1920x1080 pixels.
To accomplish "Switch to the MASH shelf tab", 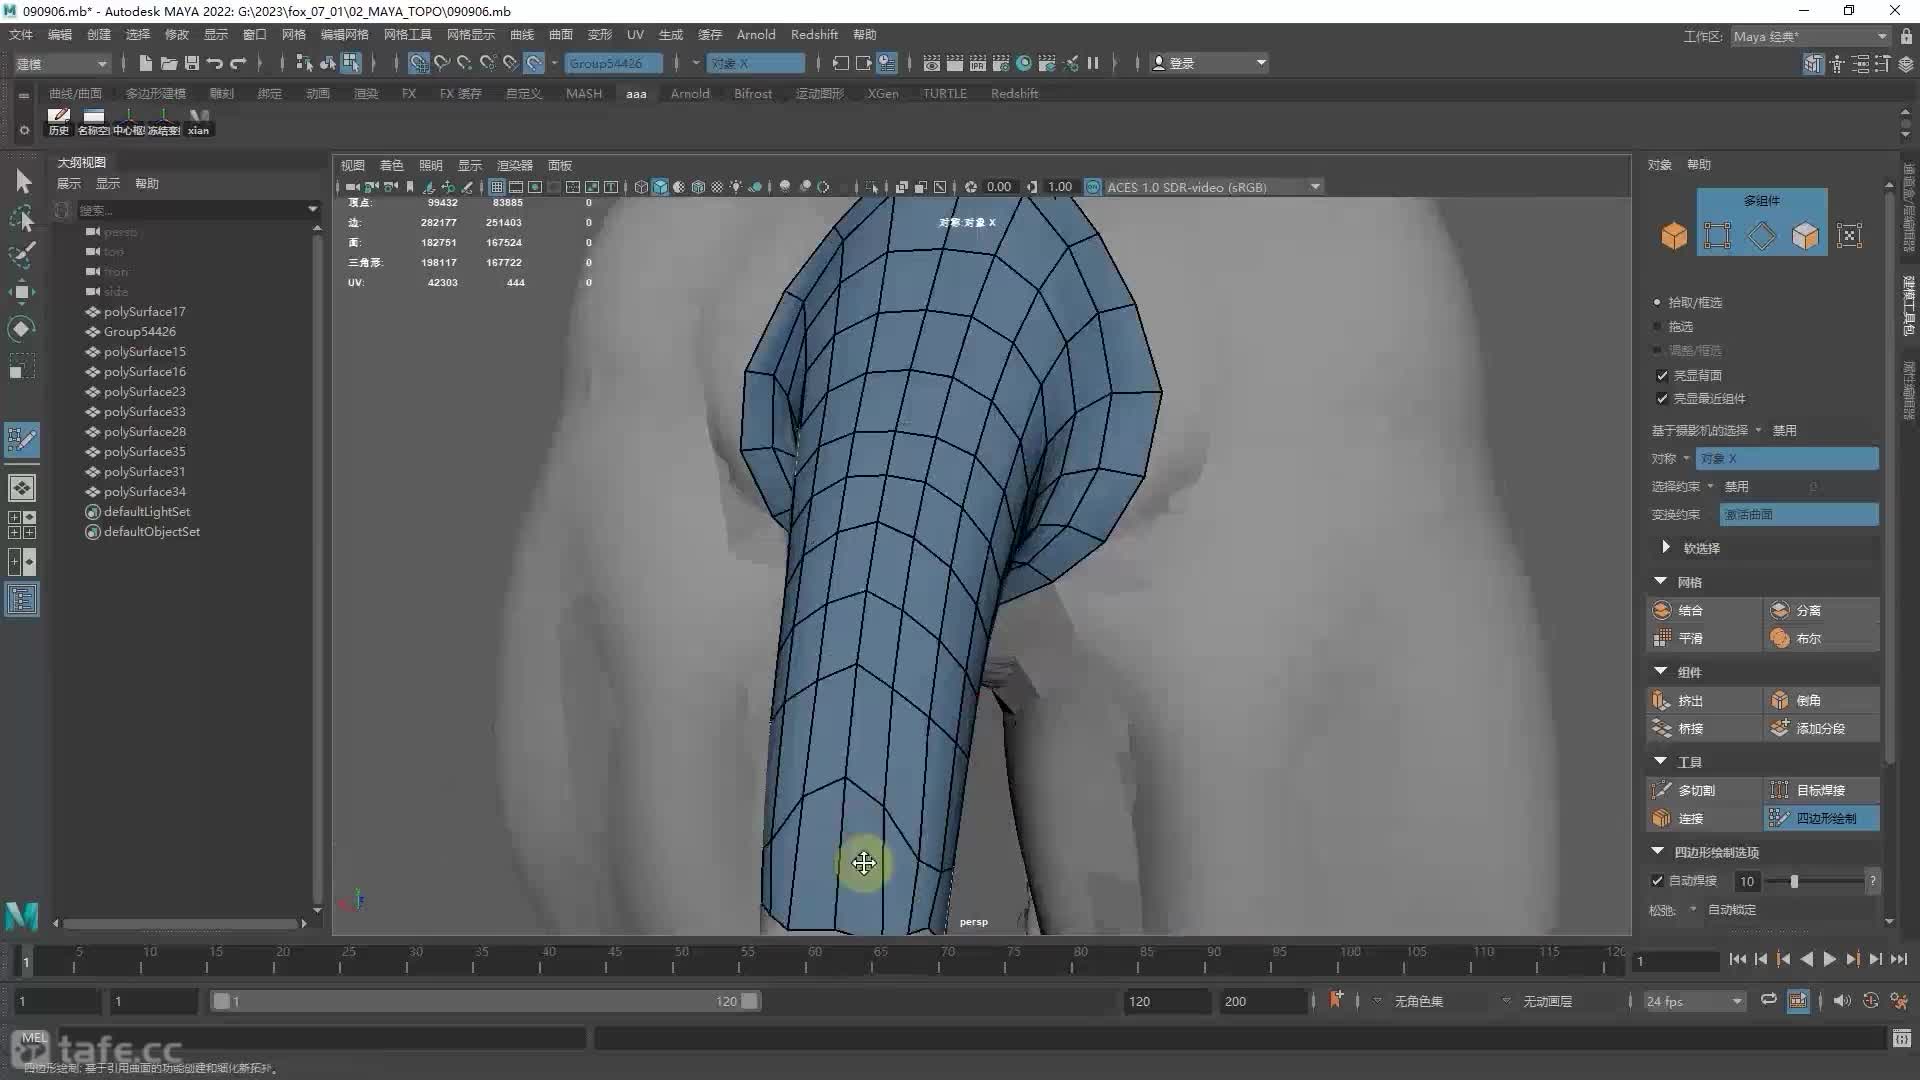I will [584, 93].
